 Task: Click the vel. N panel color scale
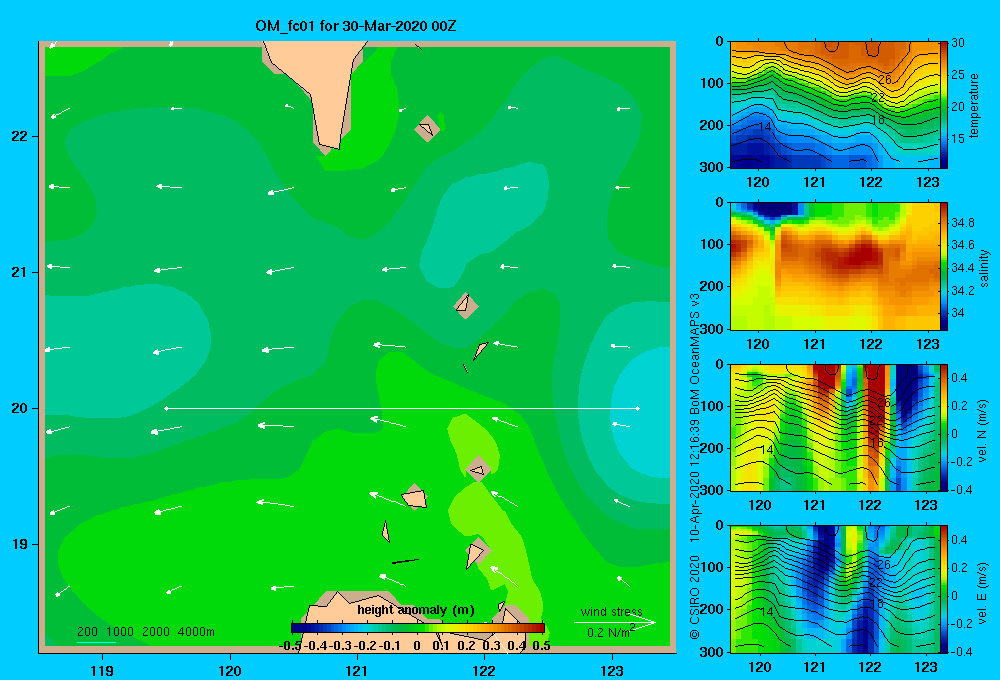(x=944, y=427)
